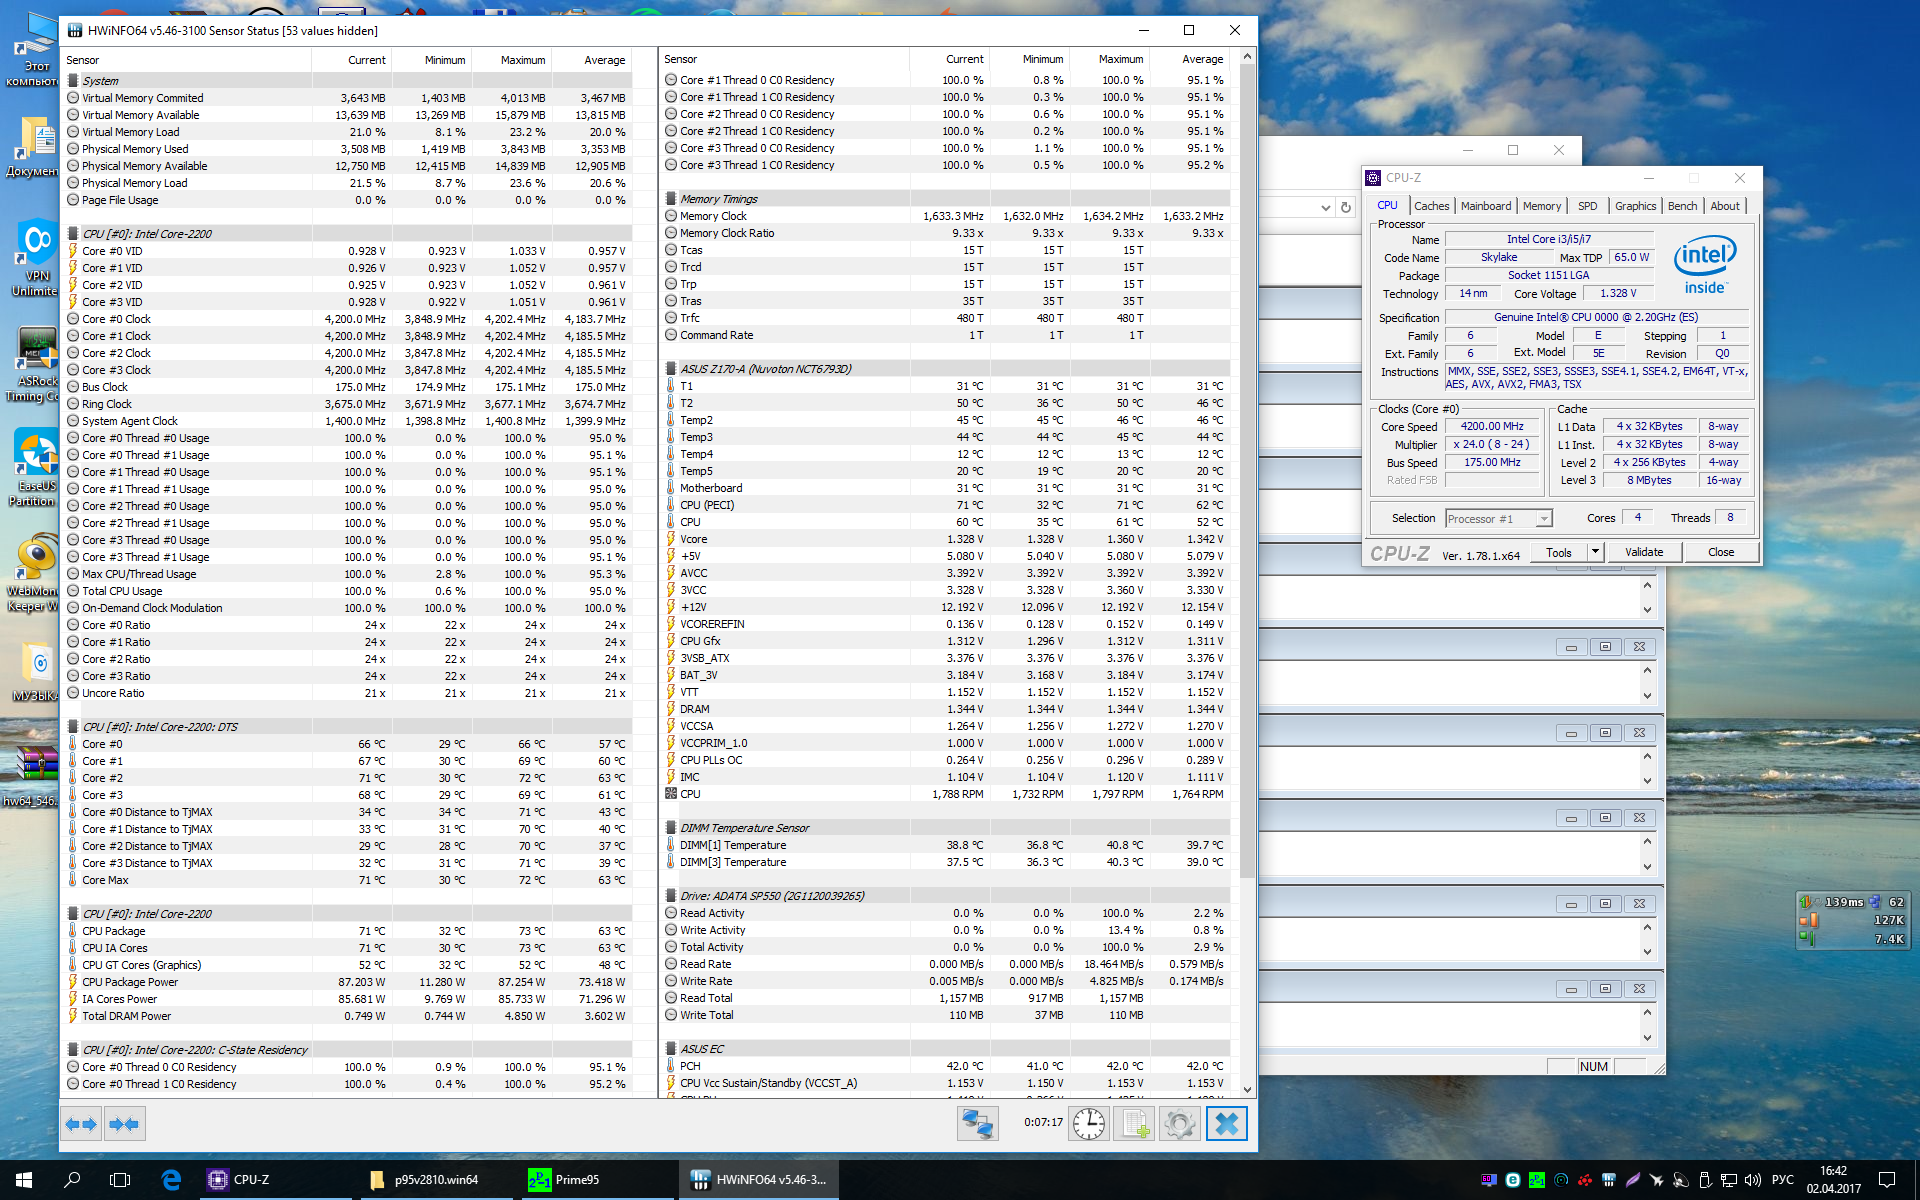Open the SPD tab in CPU-Z
Image resolution: width=1920 pixels, height=1200 pixels.
1587,206
